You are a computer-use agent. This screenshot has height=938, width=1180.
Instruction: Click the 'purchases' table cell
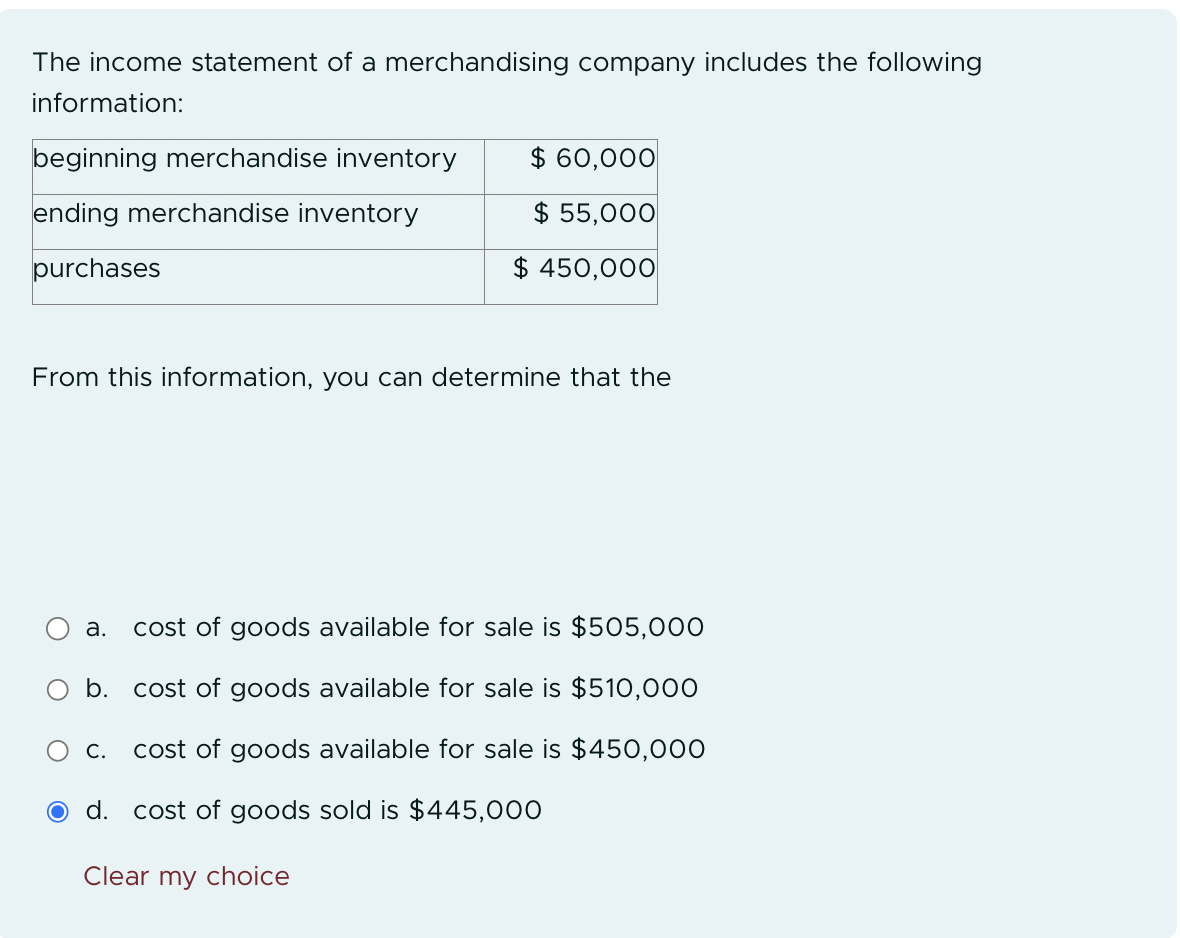pos(258,277)
